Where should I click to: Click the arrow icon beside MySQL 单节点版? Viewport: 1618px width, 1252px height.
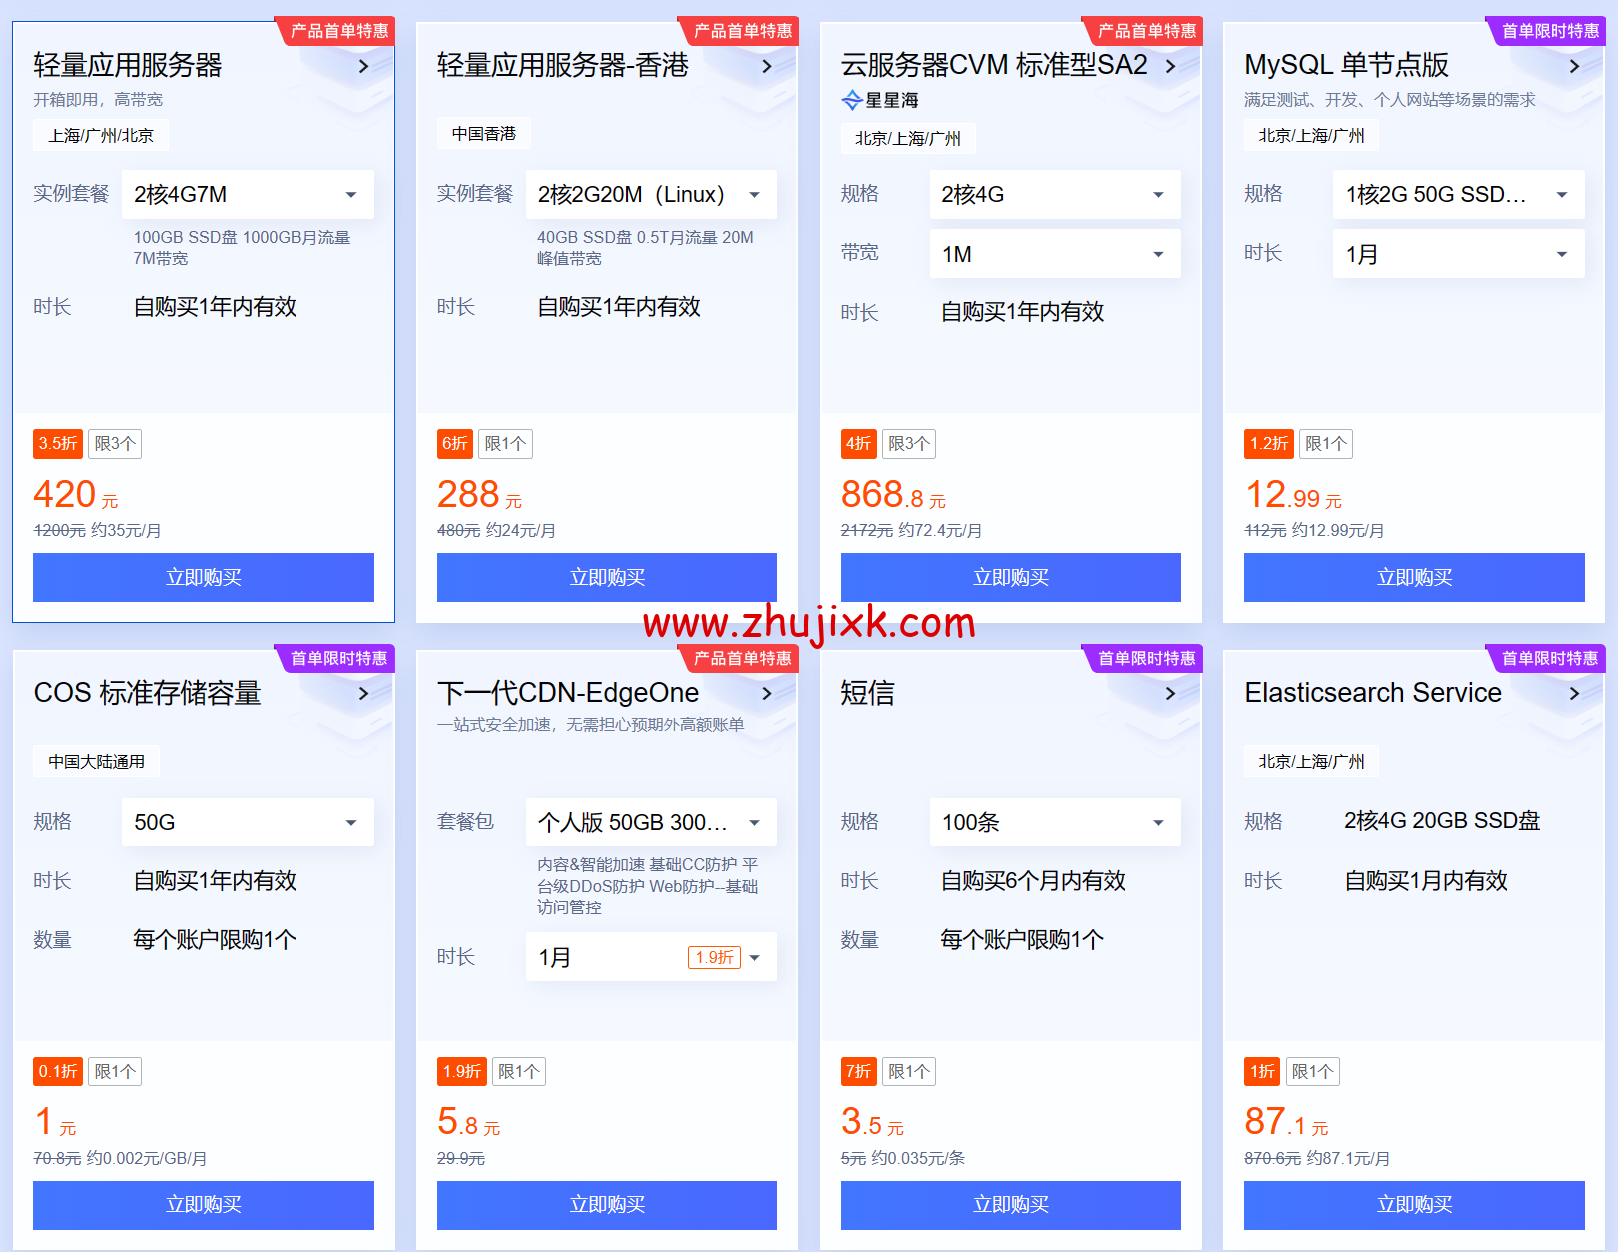pos(1573,66)
